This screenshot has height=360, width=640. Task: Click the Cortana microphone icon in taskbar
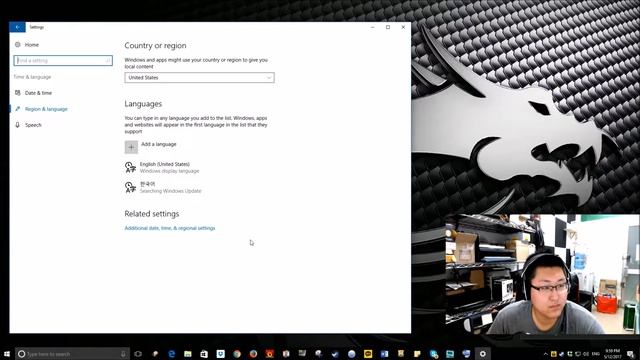tap(123, 354)
